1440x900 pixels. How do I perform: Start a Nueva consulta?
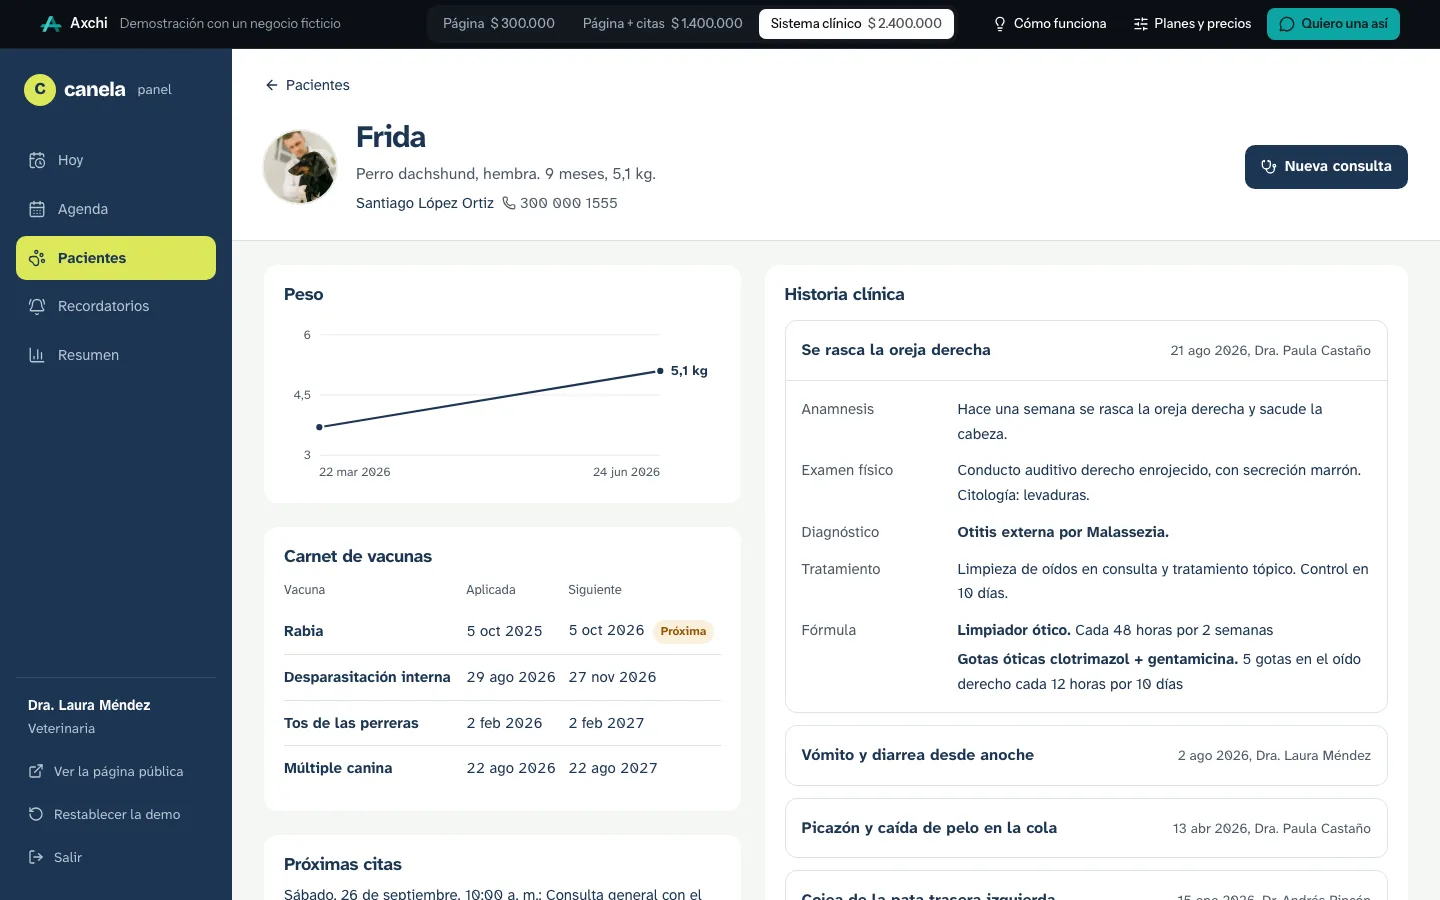coord(1326,166)
